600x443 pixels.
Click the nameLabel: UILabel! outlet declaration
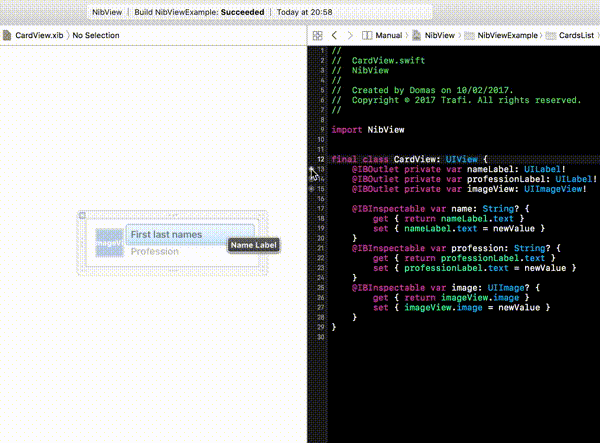458,169
